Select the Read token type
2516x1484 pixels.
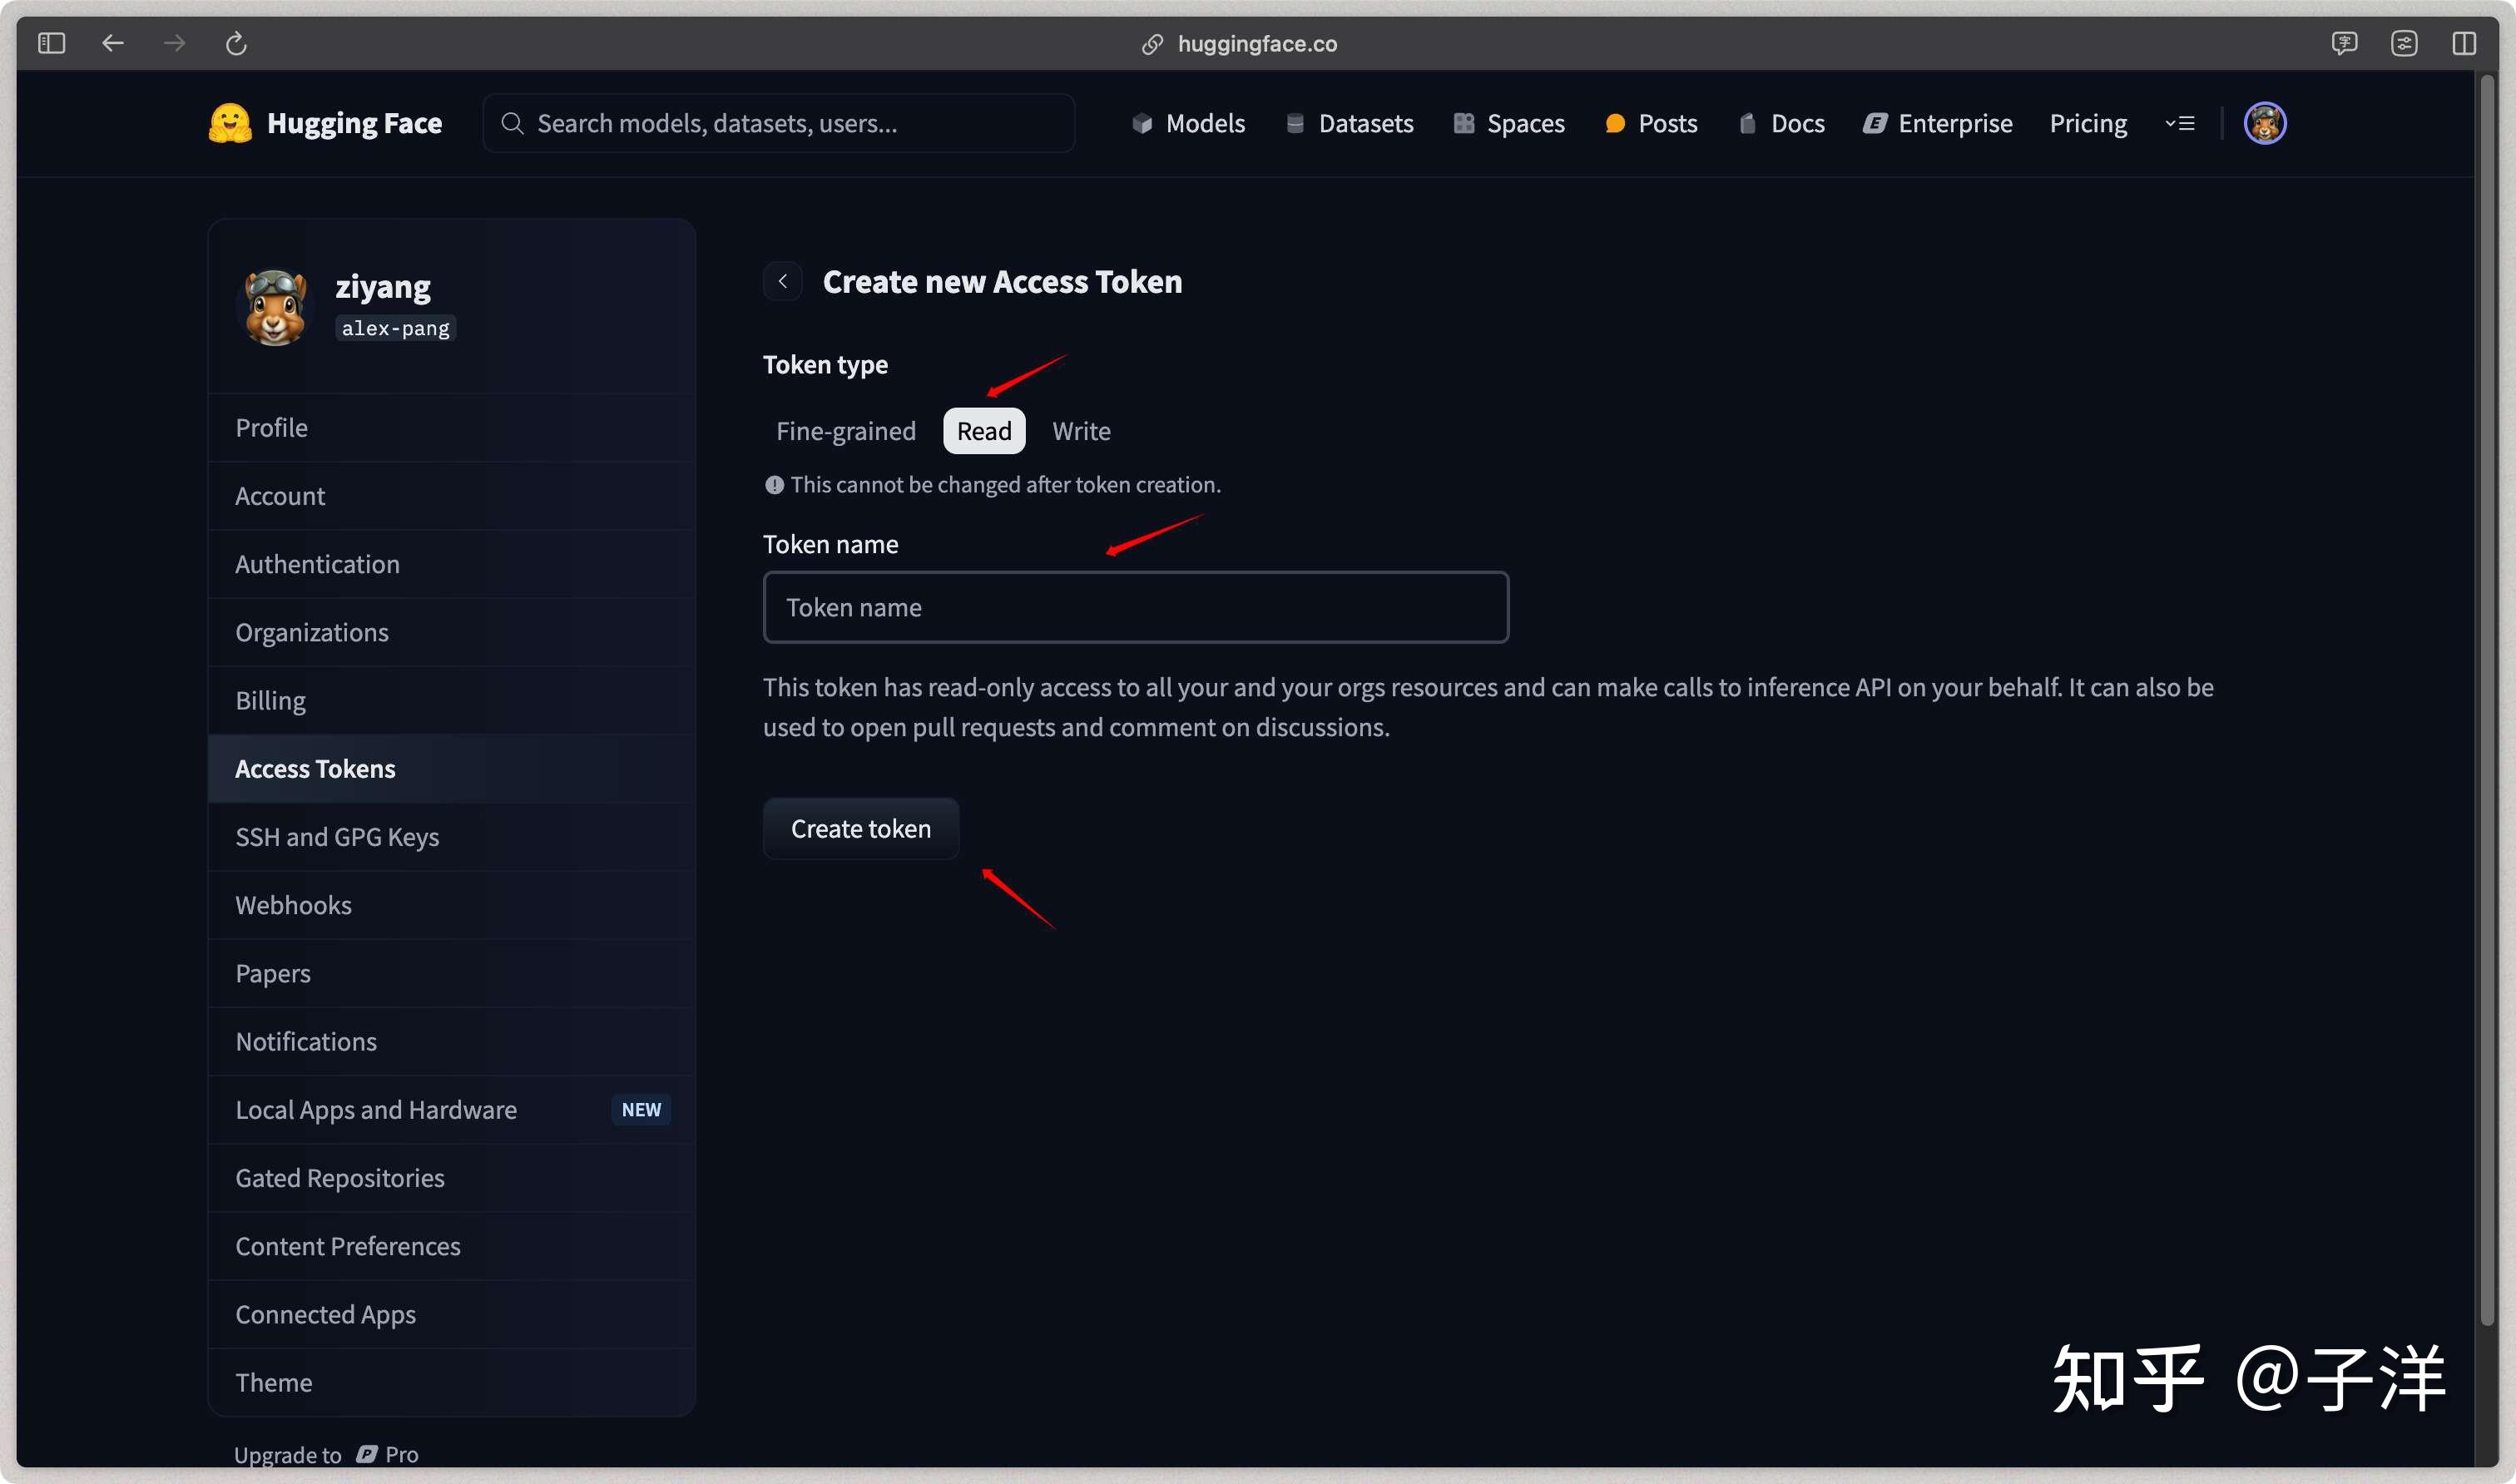click(984, 431)
